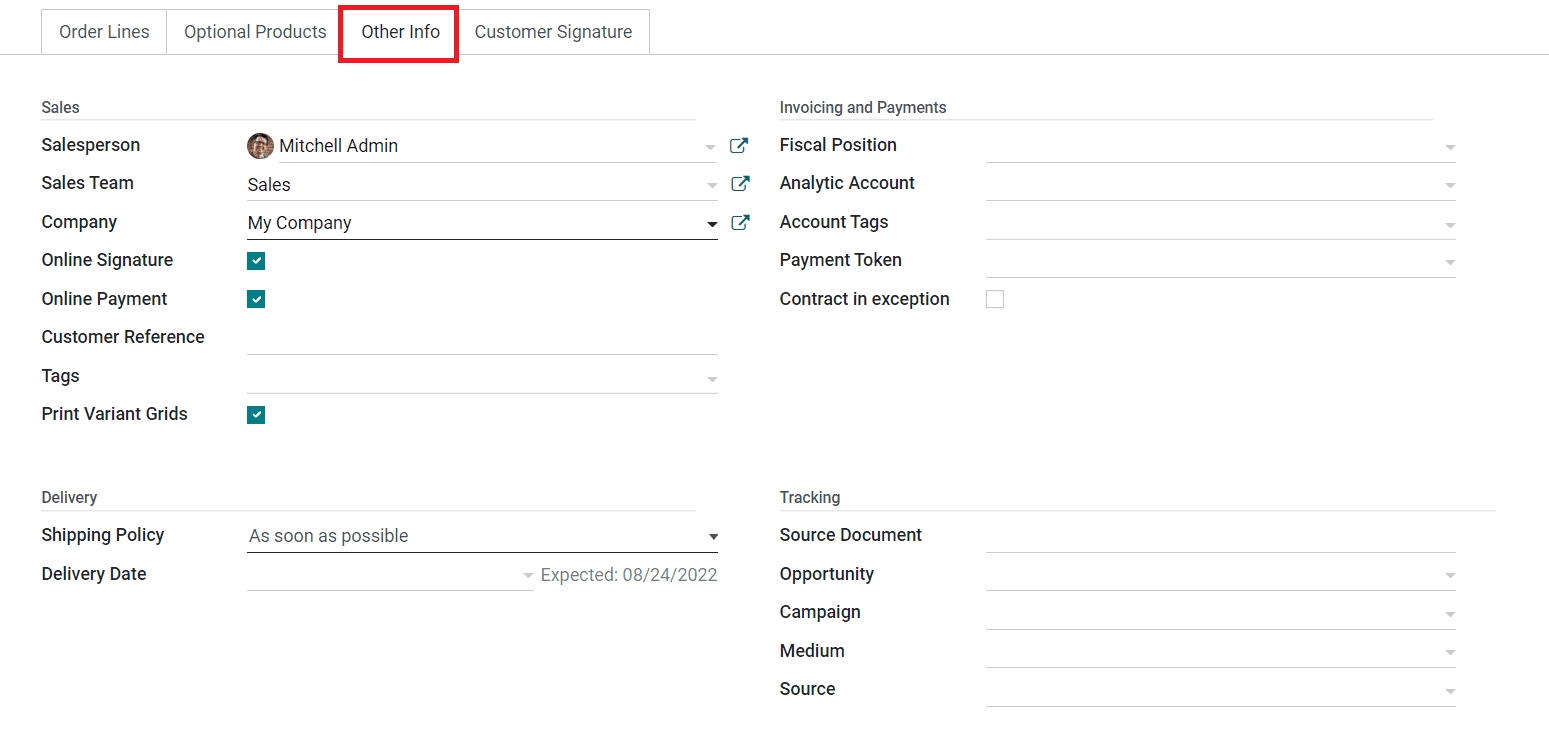Viewport: 1549px width, 730px height.
Task: Open the Fiscal Position dropdown
Action: (1449, 147)
